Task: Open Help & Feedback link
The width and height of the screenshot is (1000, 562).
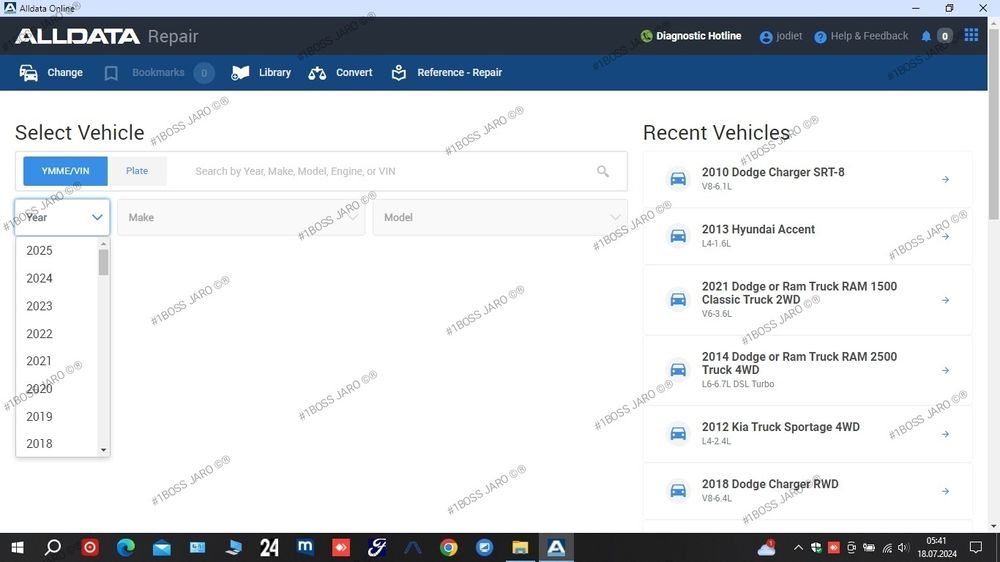Action: pyautogui.click(x=869, y=36)
